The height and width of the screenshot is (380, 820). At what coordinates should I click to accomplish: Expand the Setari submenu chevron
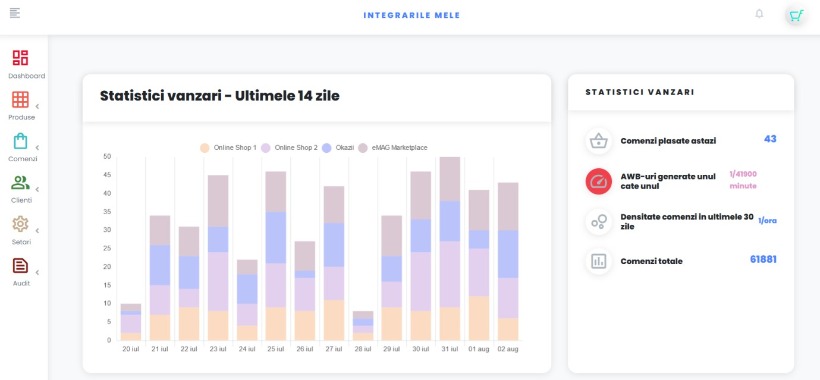pos(37,231)
